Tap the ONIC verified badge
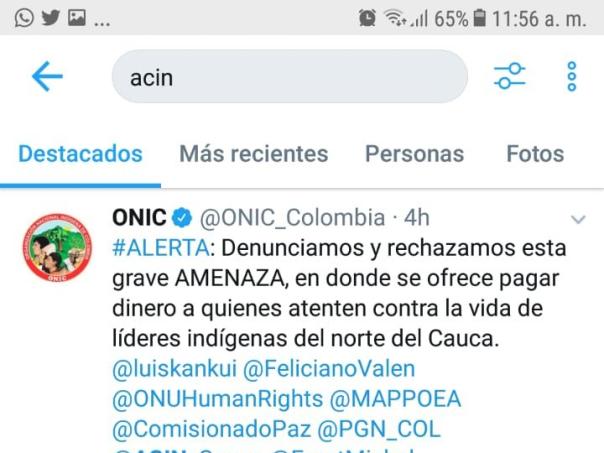The image size is (604, 453). pyautogui.click(x=181, y=218)
